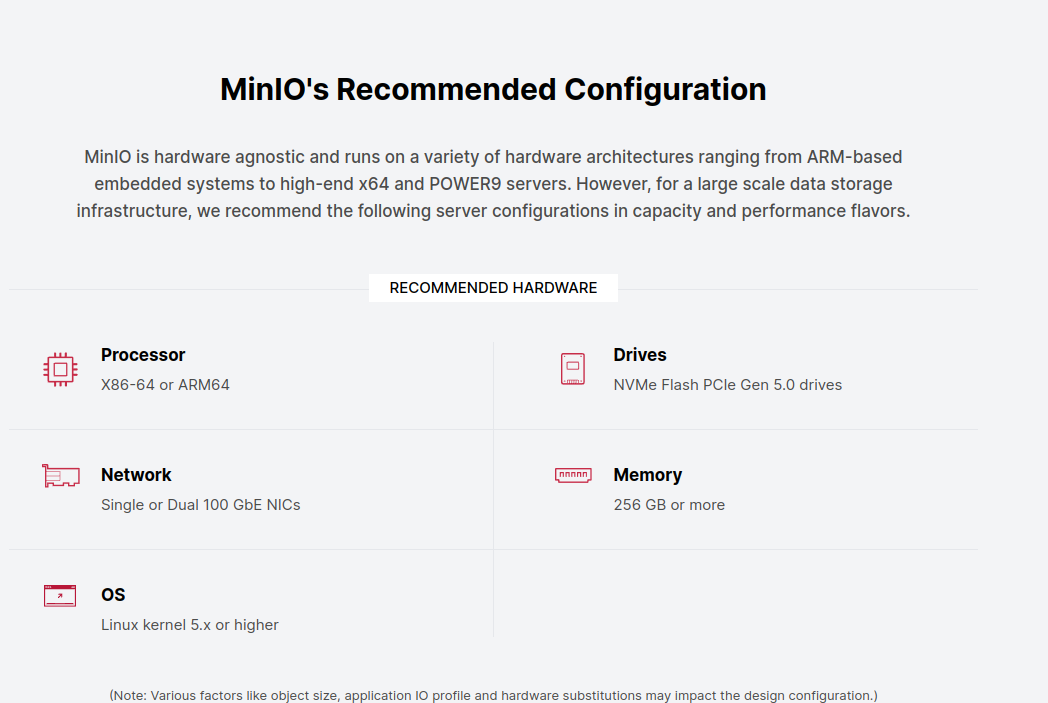The image size is (1048, 703).
Task: Click the Network card icon
Action: [61, 476]
